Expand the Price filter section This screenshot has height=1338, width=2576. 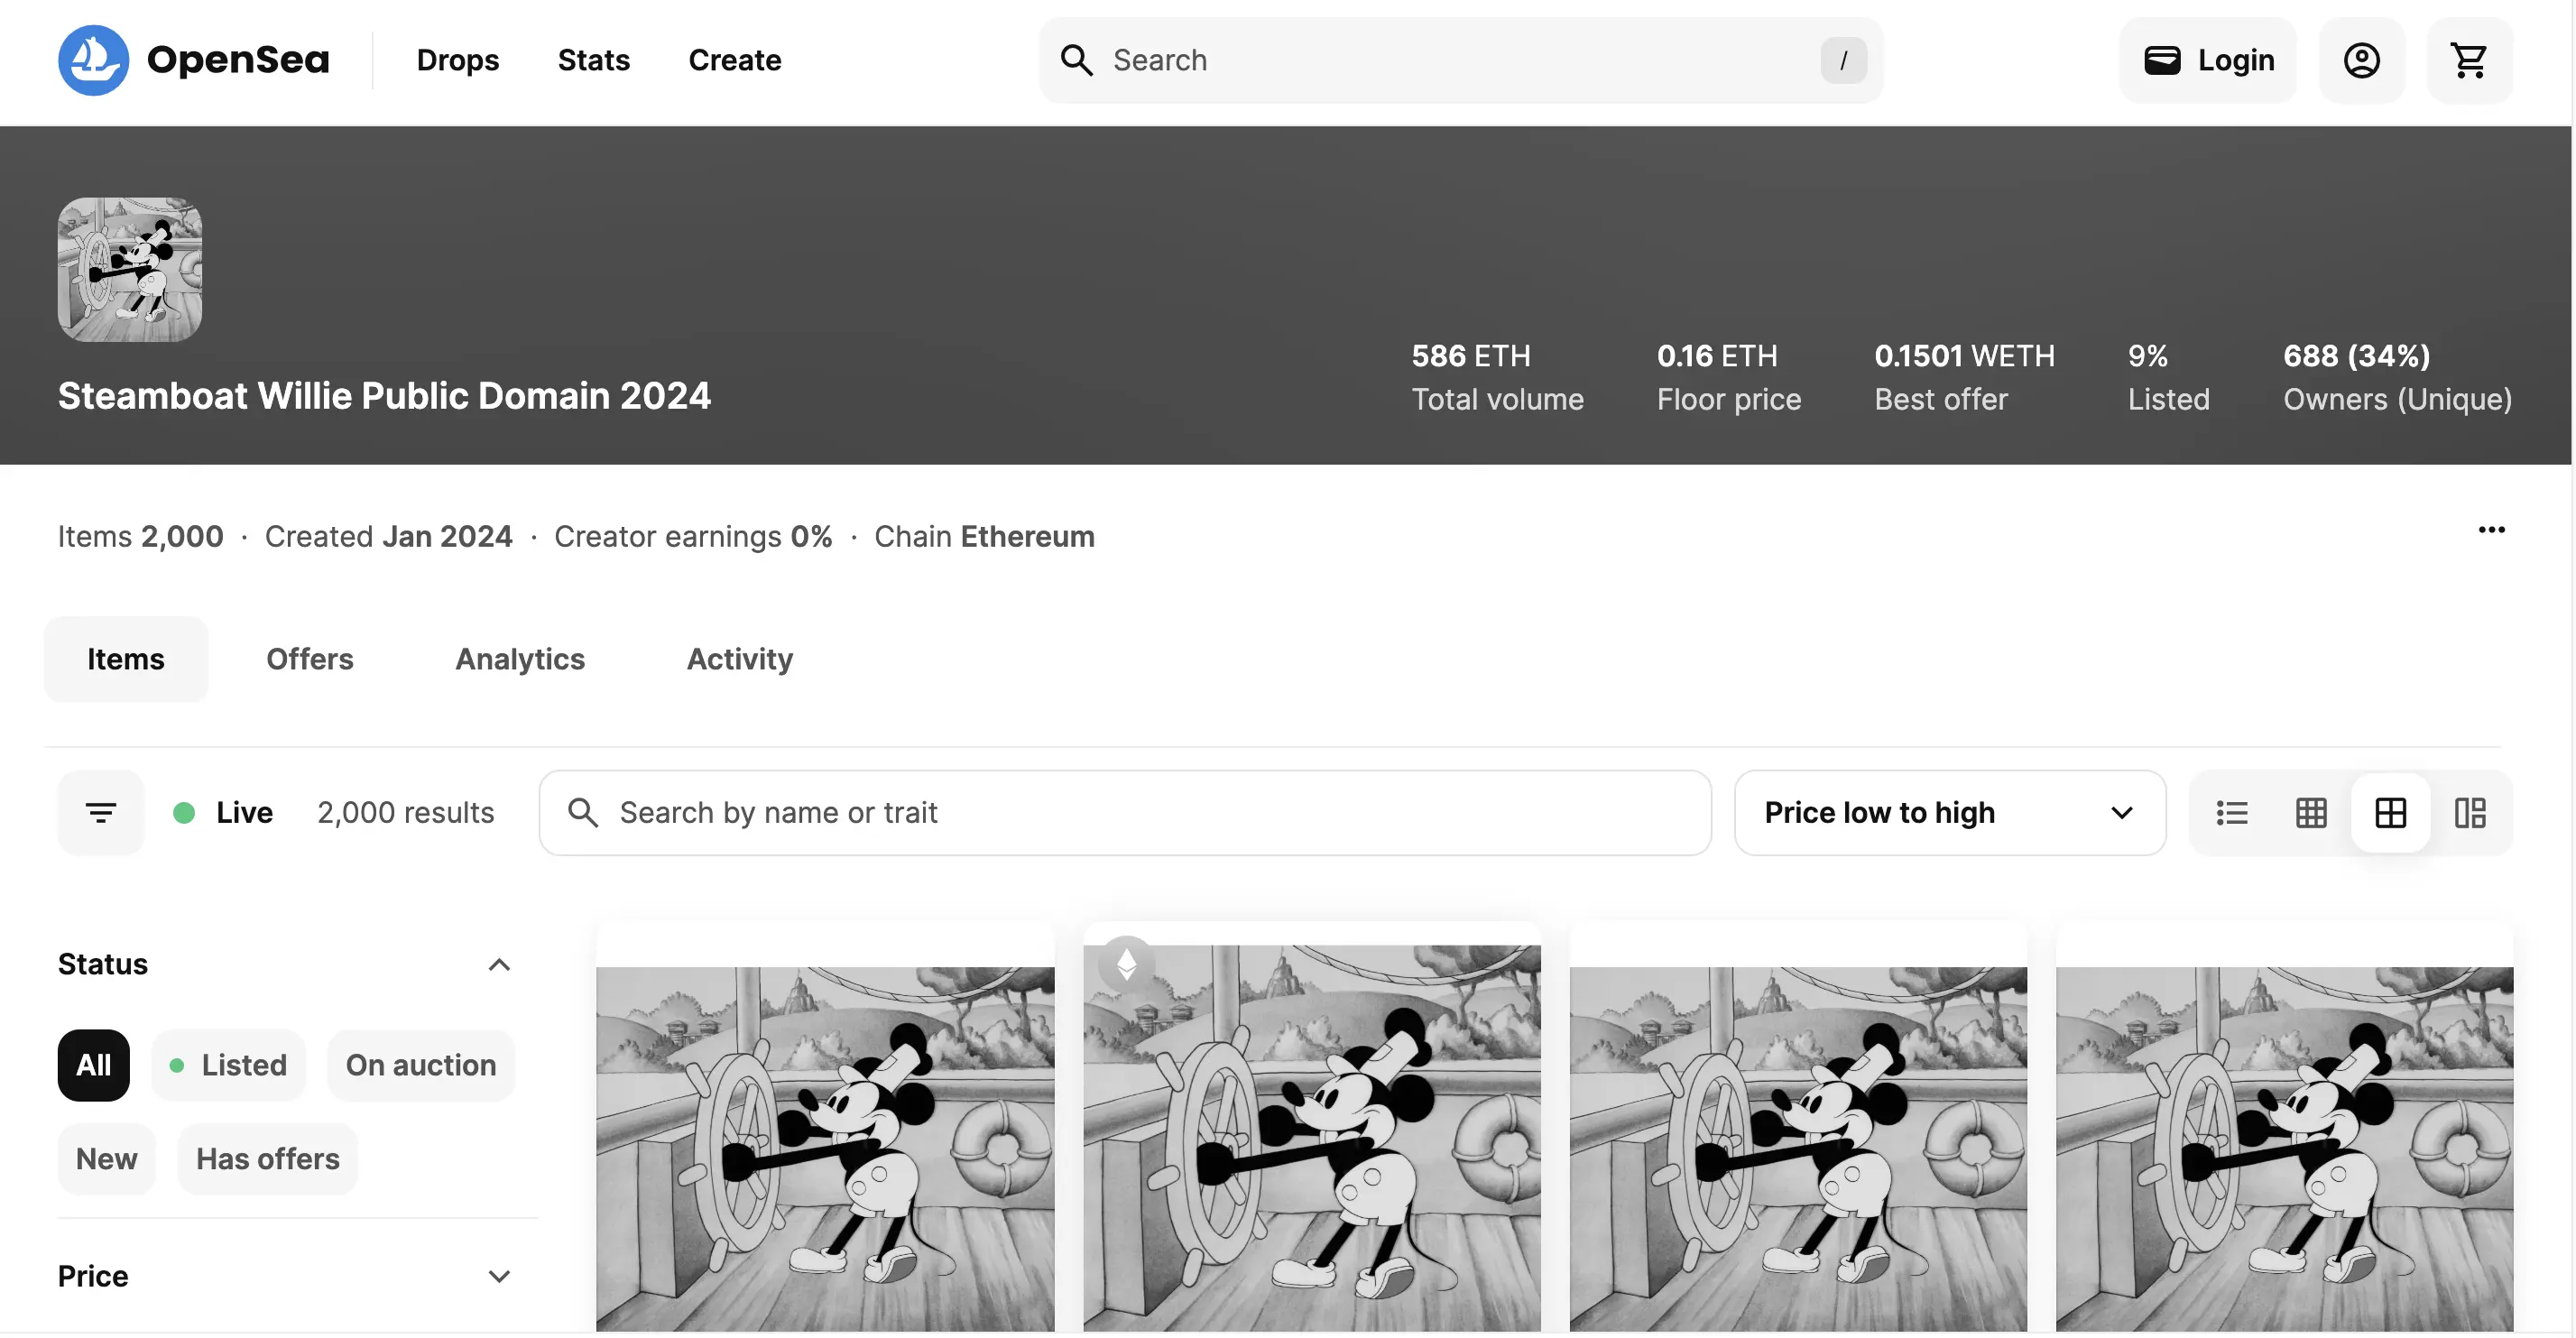tap(499, 1276)
